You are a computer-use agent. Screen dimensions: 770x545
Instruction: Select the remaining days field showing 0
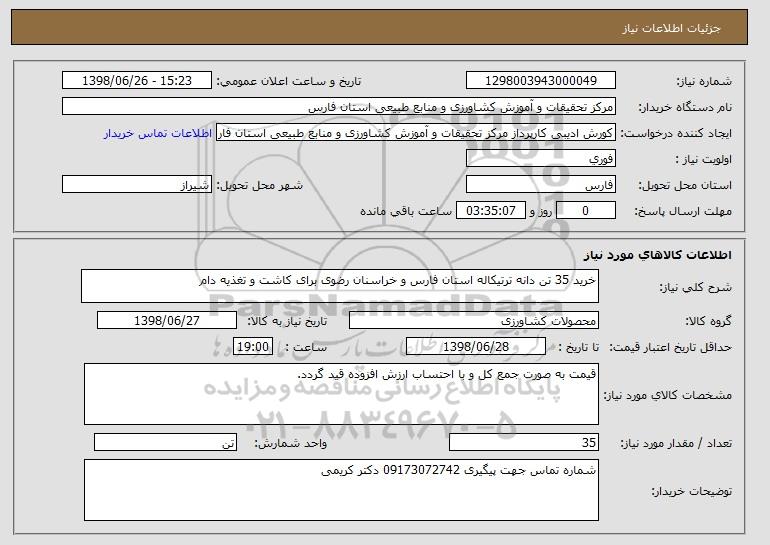[586, 211]
